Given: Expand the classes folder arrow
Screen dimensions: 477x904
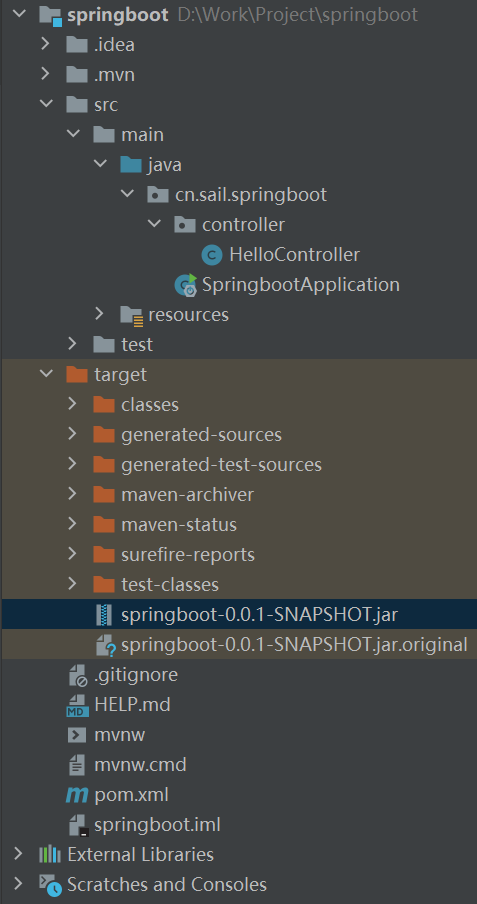Looking at the screenshot, I should [x=73, y=404].
